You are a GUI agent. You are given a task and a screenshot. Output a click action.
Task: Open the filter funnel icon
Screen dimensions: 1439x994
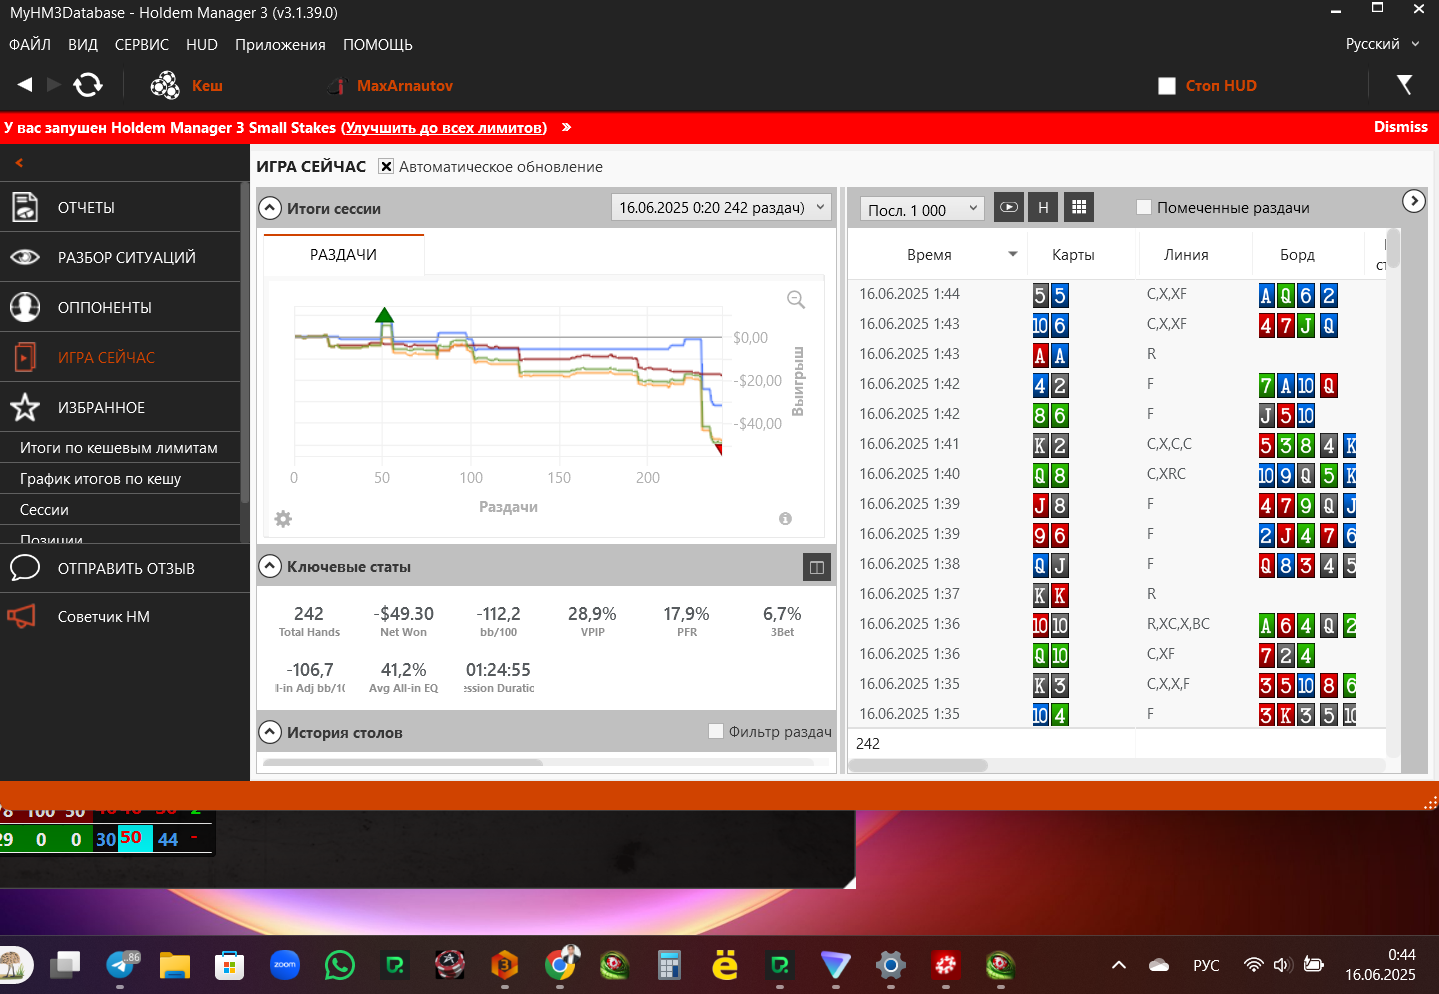(1405, 85)
